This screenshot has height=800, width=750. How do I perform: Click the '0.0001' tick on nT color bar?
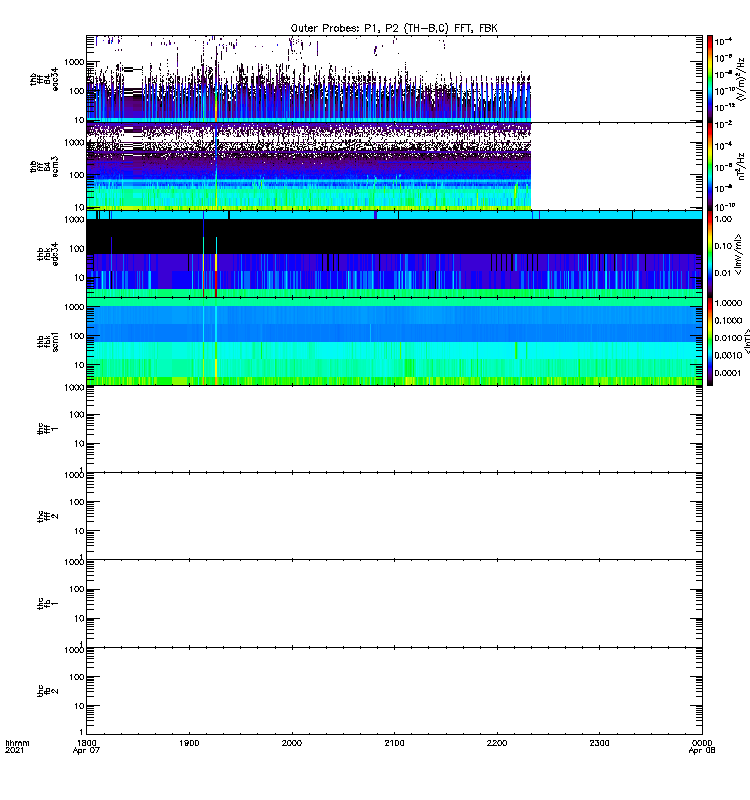[x=728, y=373]
